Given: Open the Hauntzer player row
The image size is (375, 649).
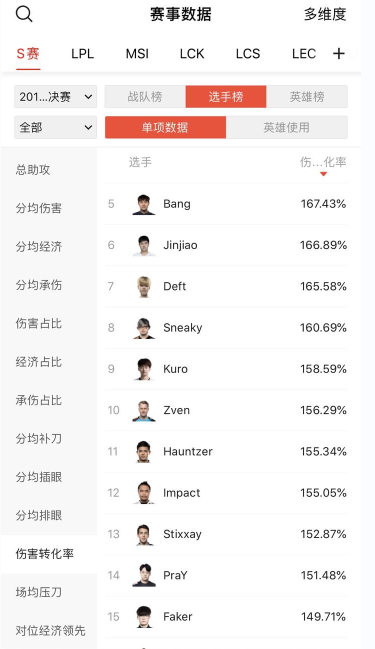Looking at the screenshot, I should click(226, 452).
